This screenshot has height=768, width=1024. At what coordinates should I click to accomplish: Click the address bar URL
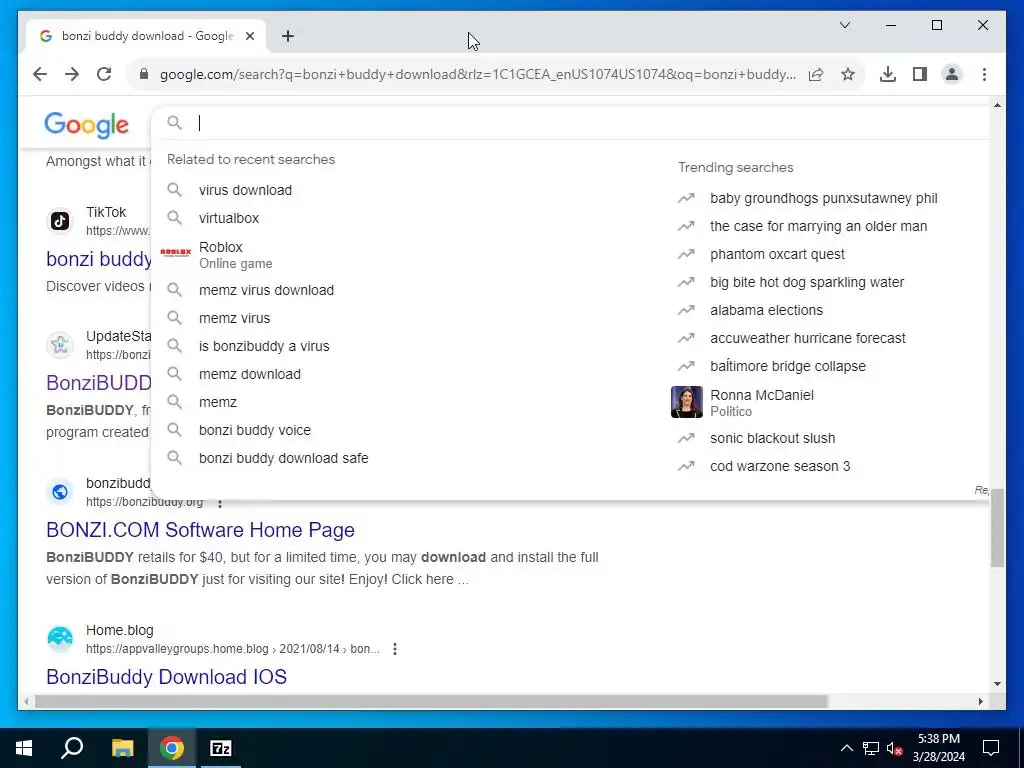(x=477, y=74)
